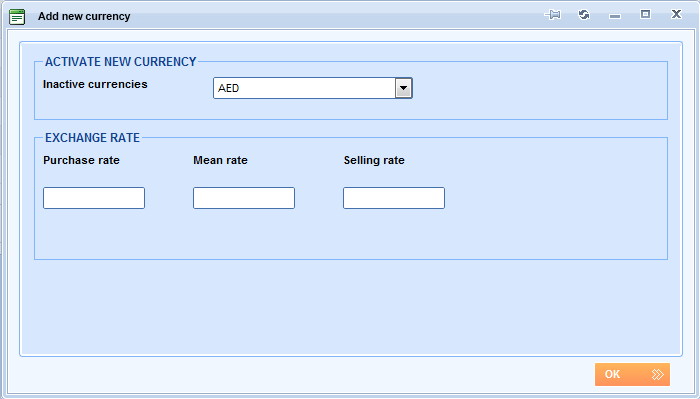Click the refresh icon in title bar
The height and width of the screenshot is (399, 700).
click(584, 15)
